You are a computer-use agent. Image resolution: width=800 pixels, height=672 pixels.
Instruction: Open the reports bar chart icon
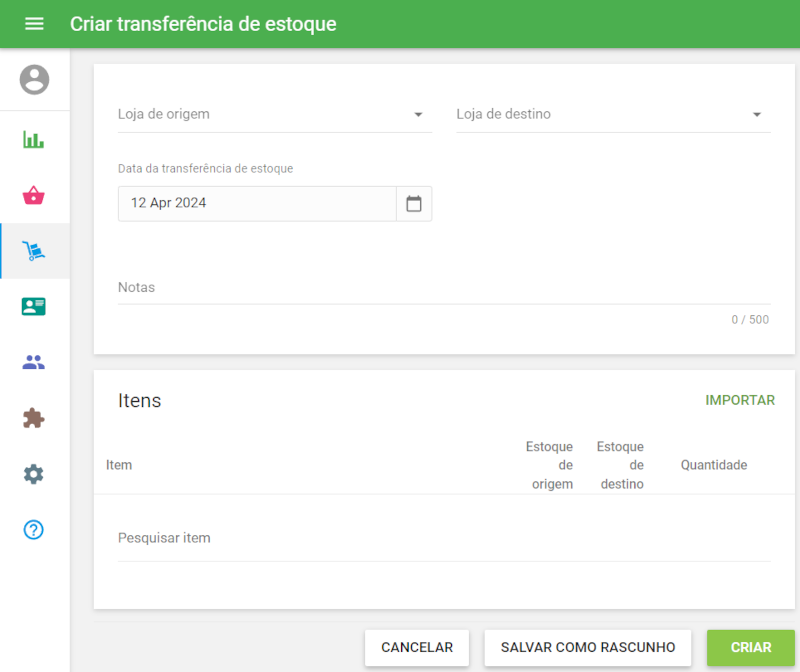[x=34, y=139]
